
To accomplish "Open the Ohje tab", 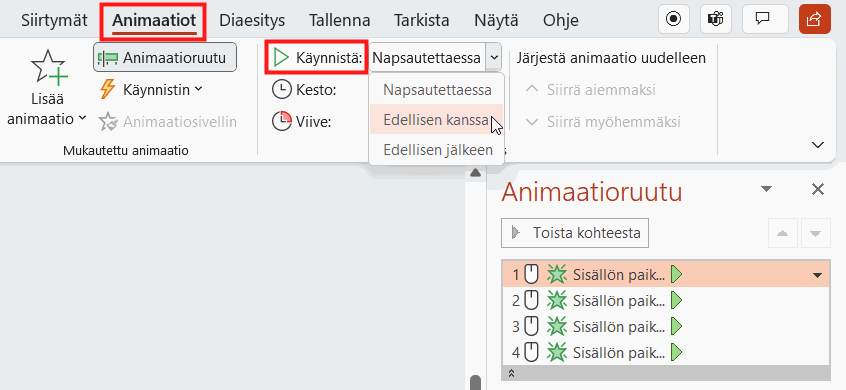I will 561,20.
